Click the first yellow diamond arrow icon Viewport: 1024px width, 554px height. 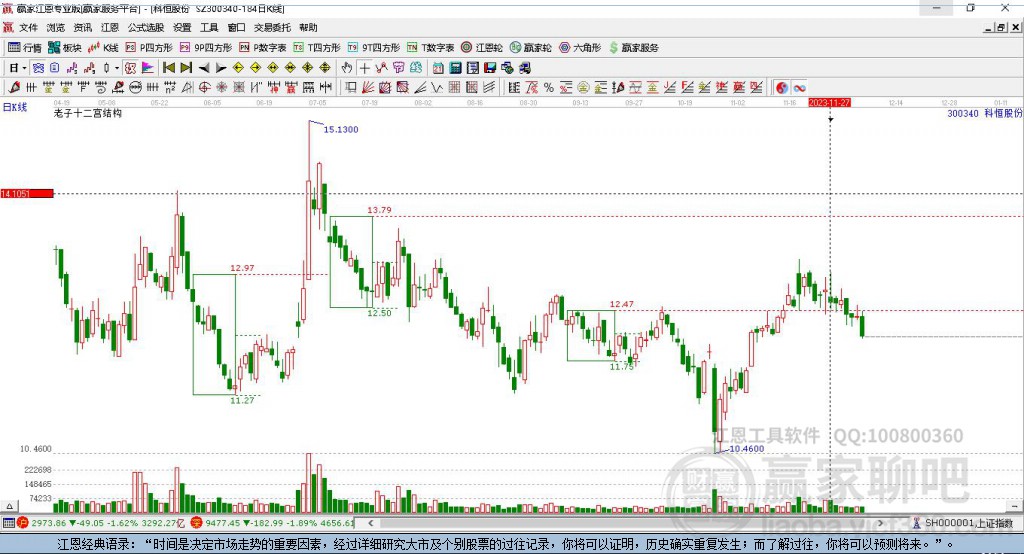coord(238,68)
